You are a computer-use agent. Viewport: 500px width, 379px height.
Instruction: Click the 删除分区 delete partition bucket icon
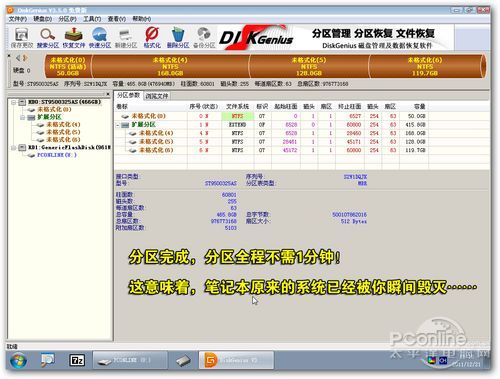[178, 38]
